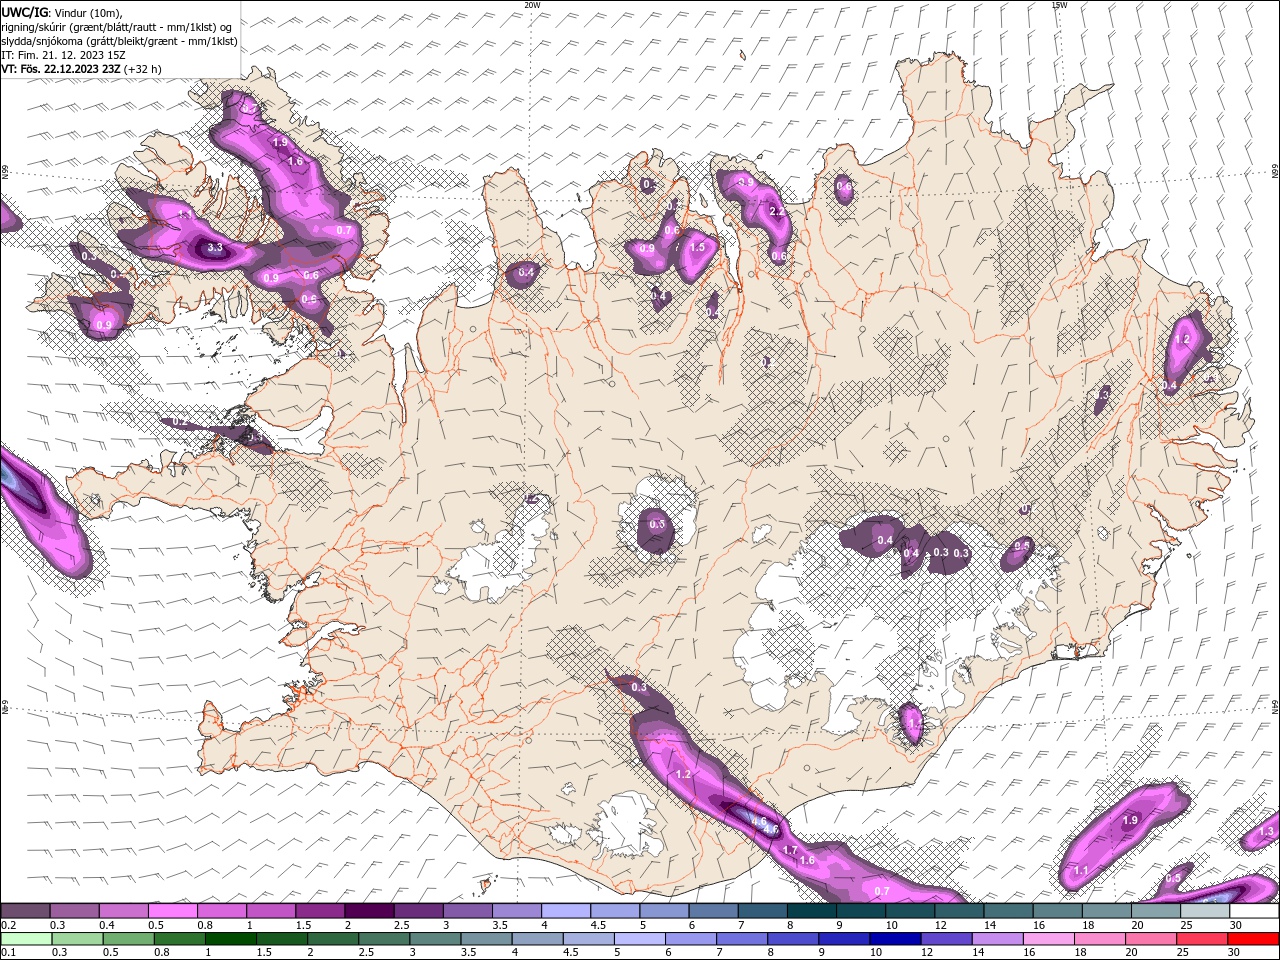Screen dimensions: 1280x960
Task: Click the "UWC/IG: Vindur (10m)," title line
Action: click(x=63, y=12)
